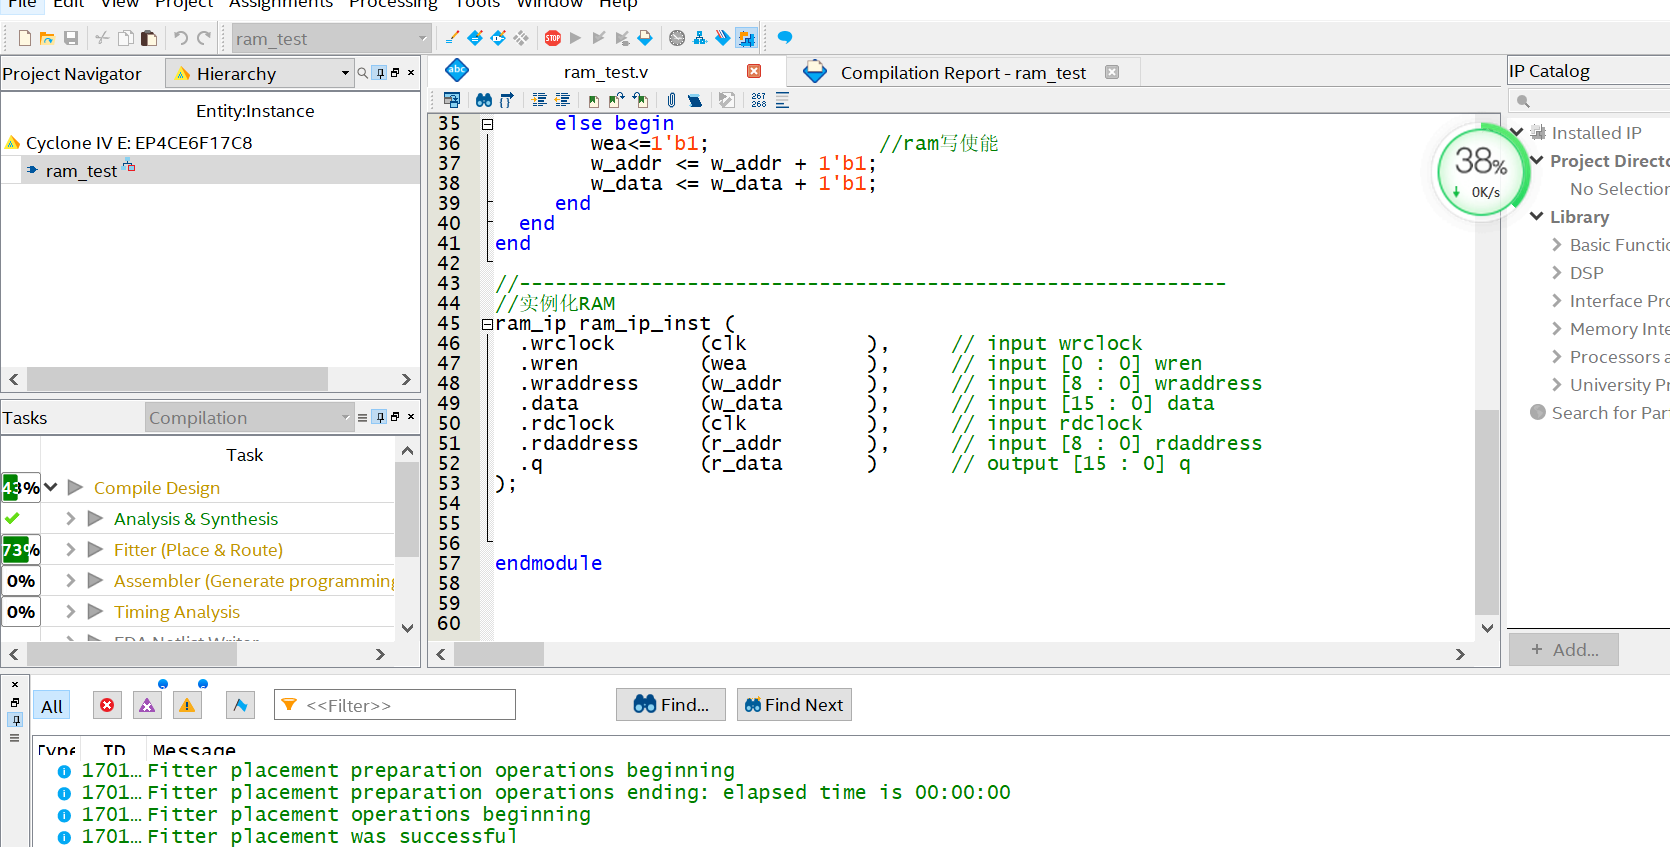Toggle the All messages filter
The width and height of the screenshot is (1670, 847).
[x=52, y=706]
